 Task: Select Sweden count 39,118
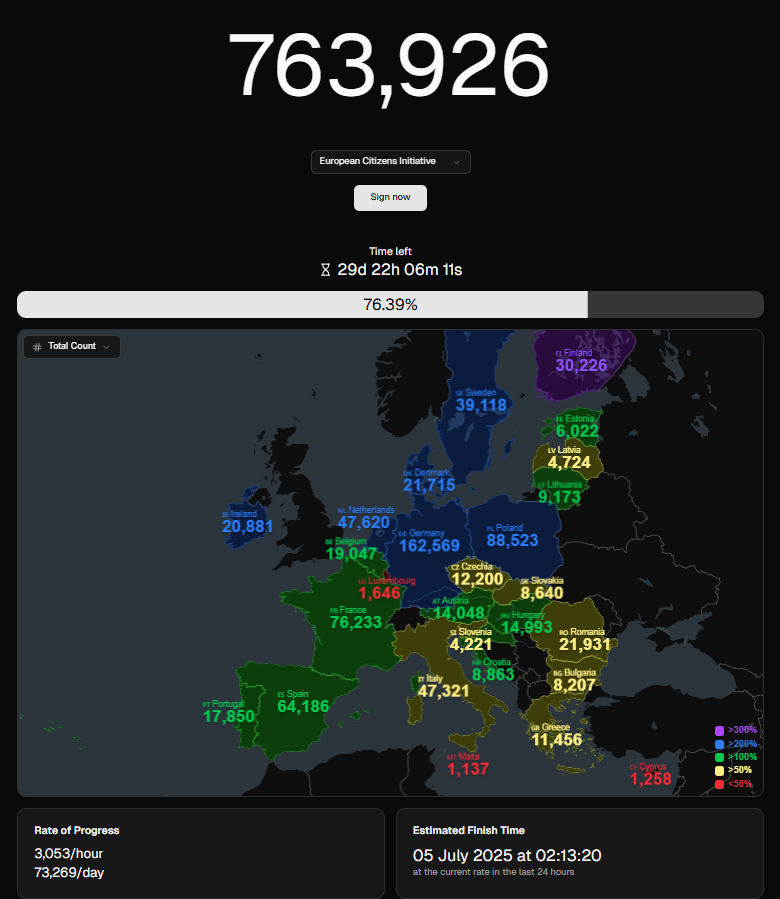coord(481,405)
